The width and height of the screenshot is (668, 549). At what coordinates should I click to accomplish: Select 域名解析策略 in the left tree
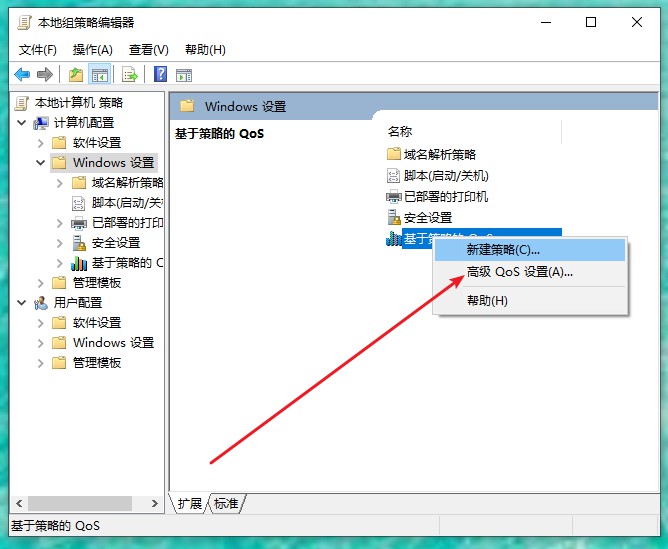[x=127, y=182]
